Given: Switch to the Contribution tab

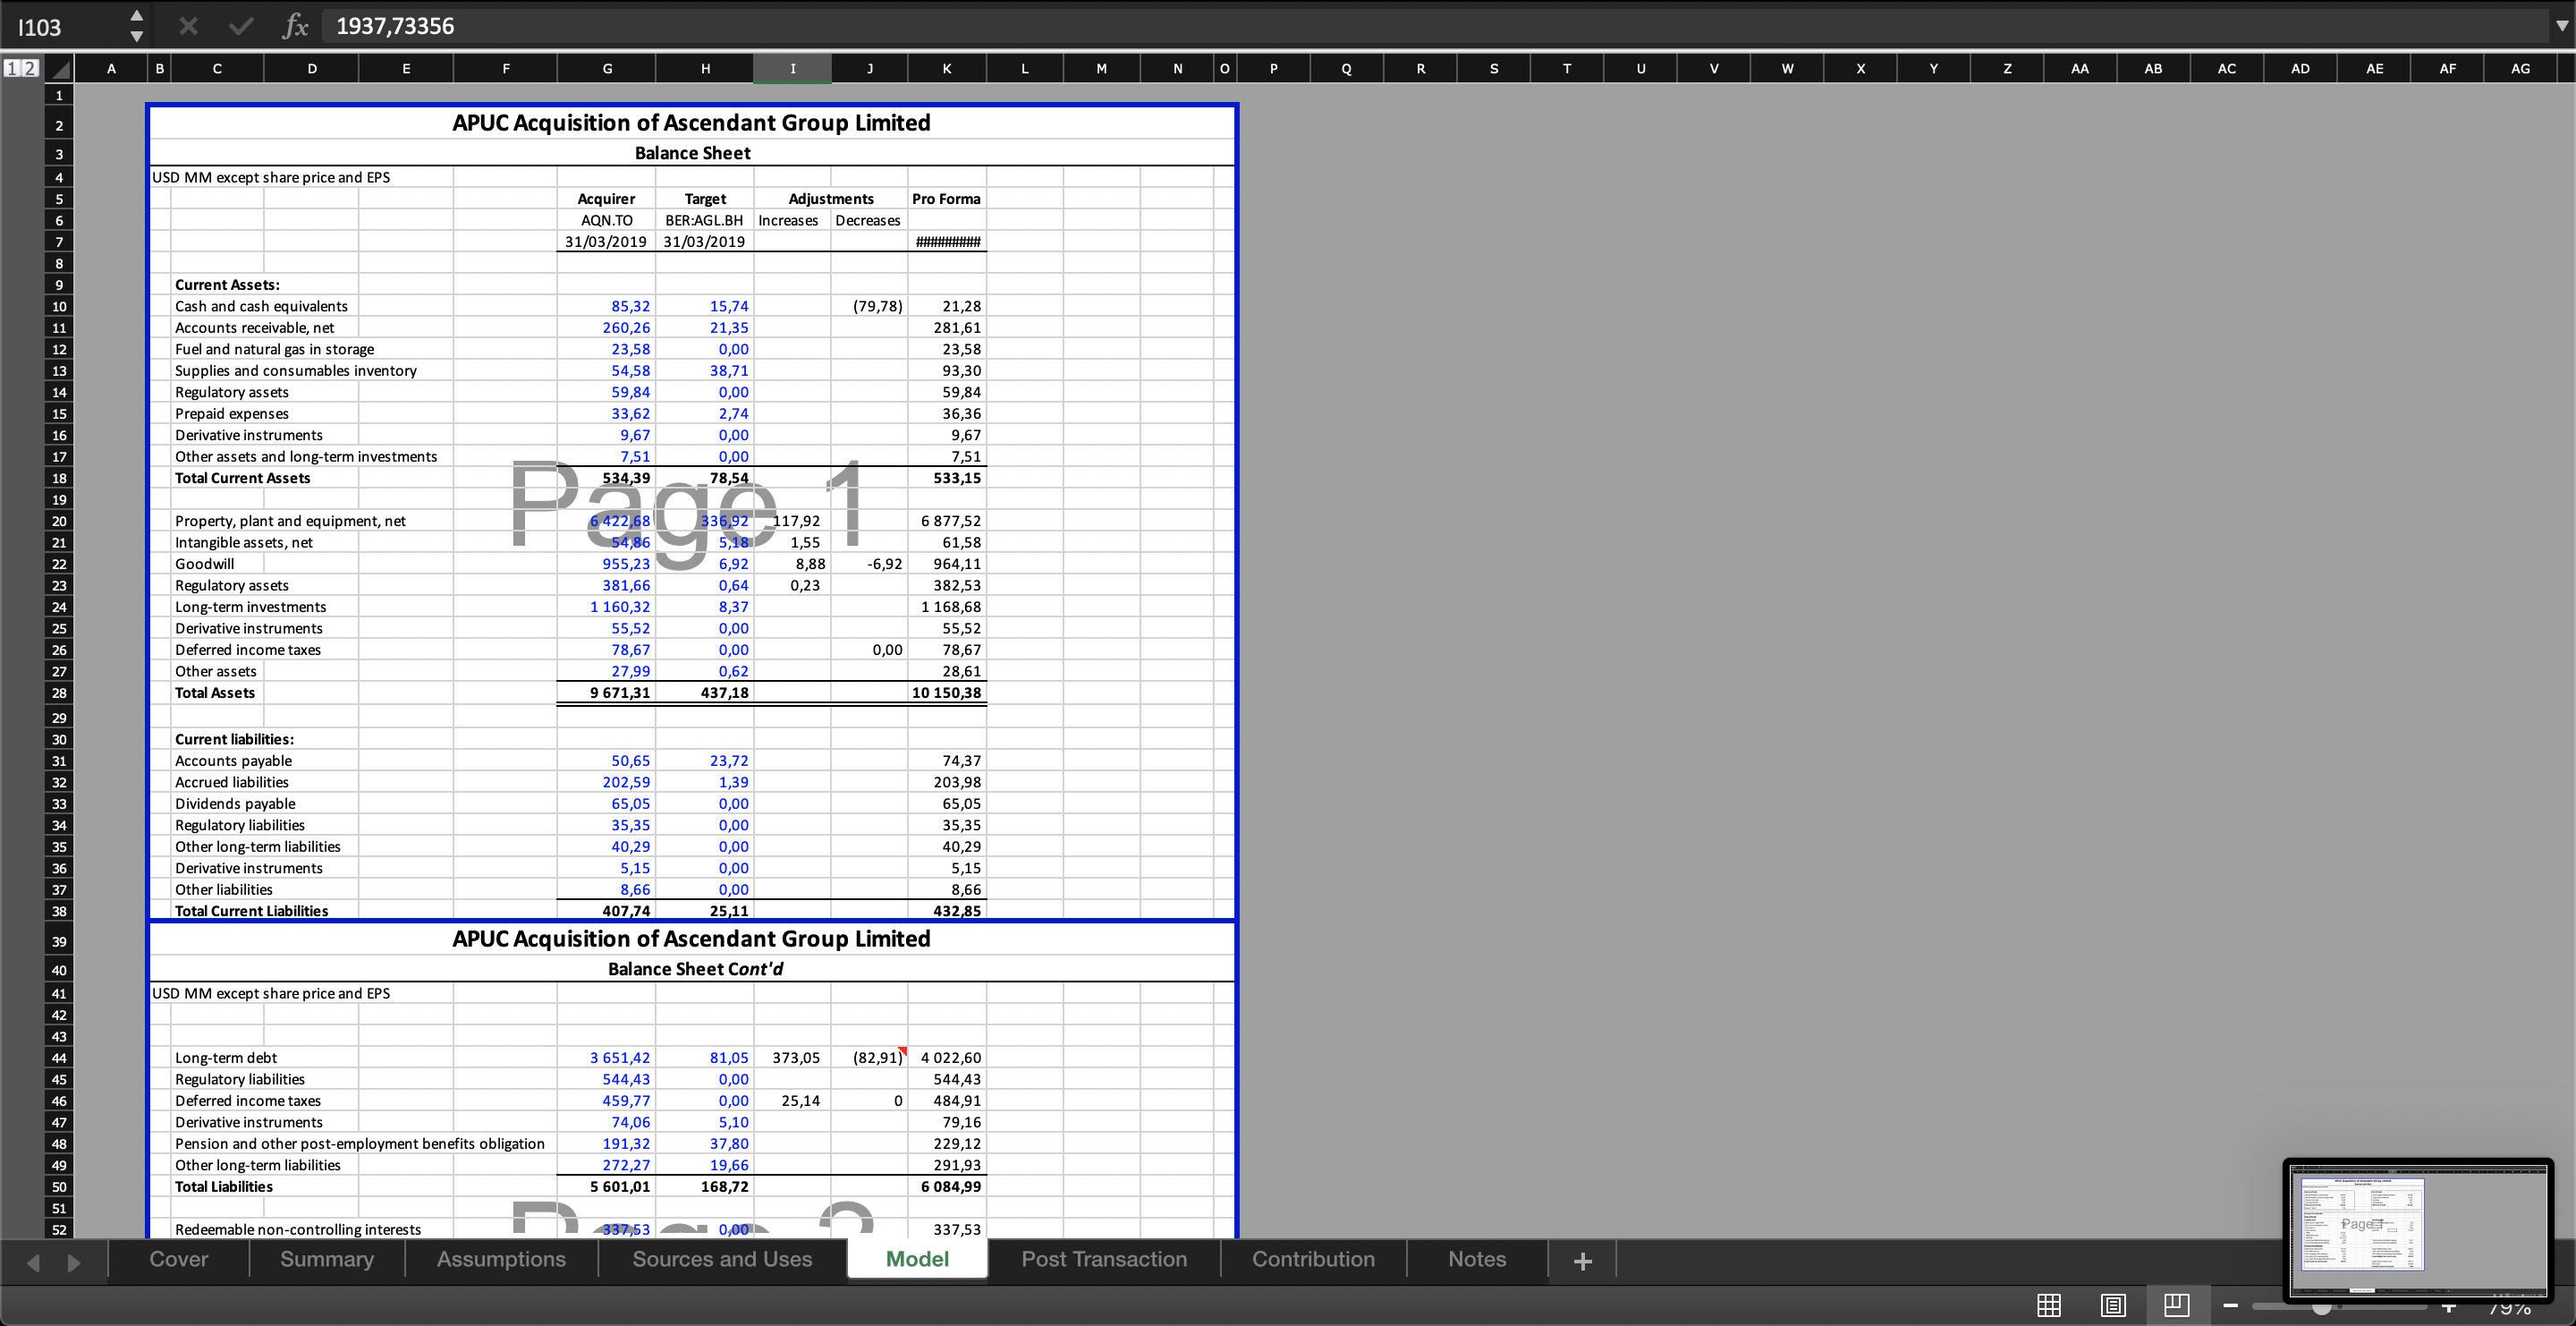Looking at the screenshot, I should coord(1313,1259).
